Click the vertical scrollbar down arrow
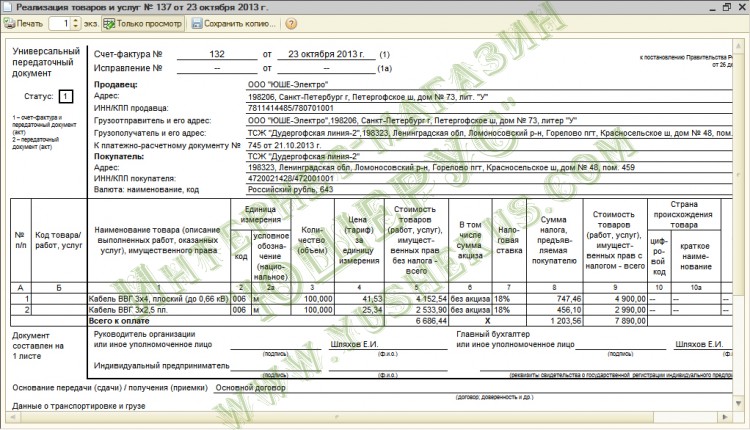750x430 pixels. [741, 405]
